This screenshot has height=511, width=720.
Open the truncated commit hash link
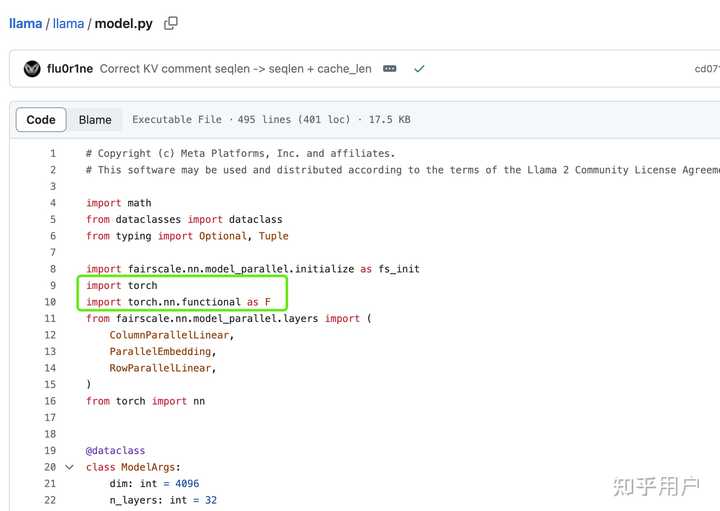click(x=706, y=69)
